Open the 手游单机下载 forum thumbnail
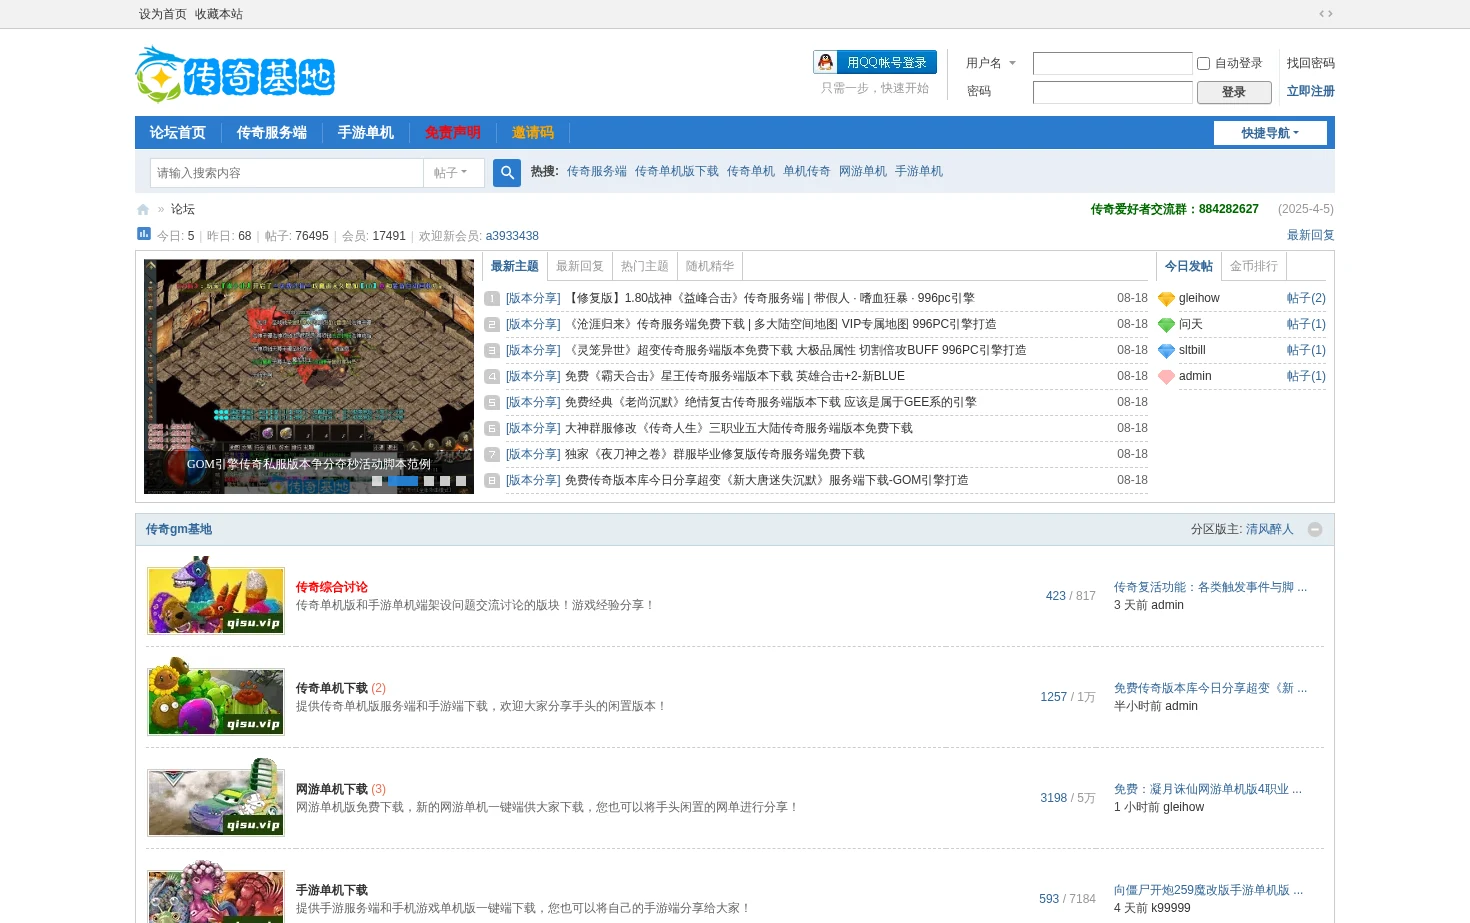This screenshot has width=1470, height=923. pos(216,893)
